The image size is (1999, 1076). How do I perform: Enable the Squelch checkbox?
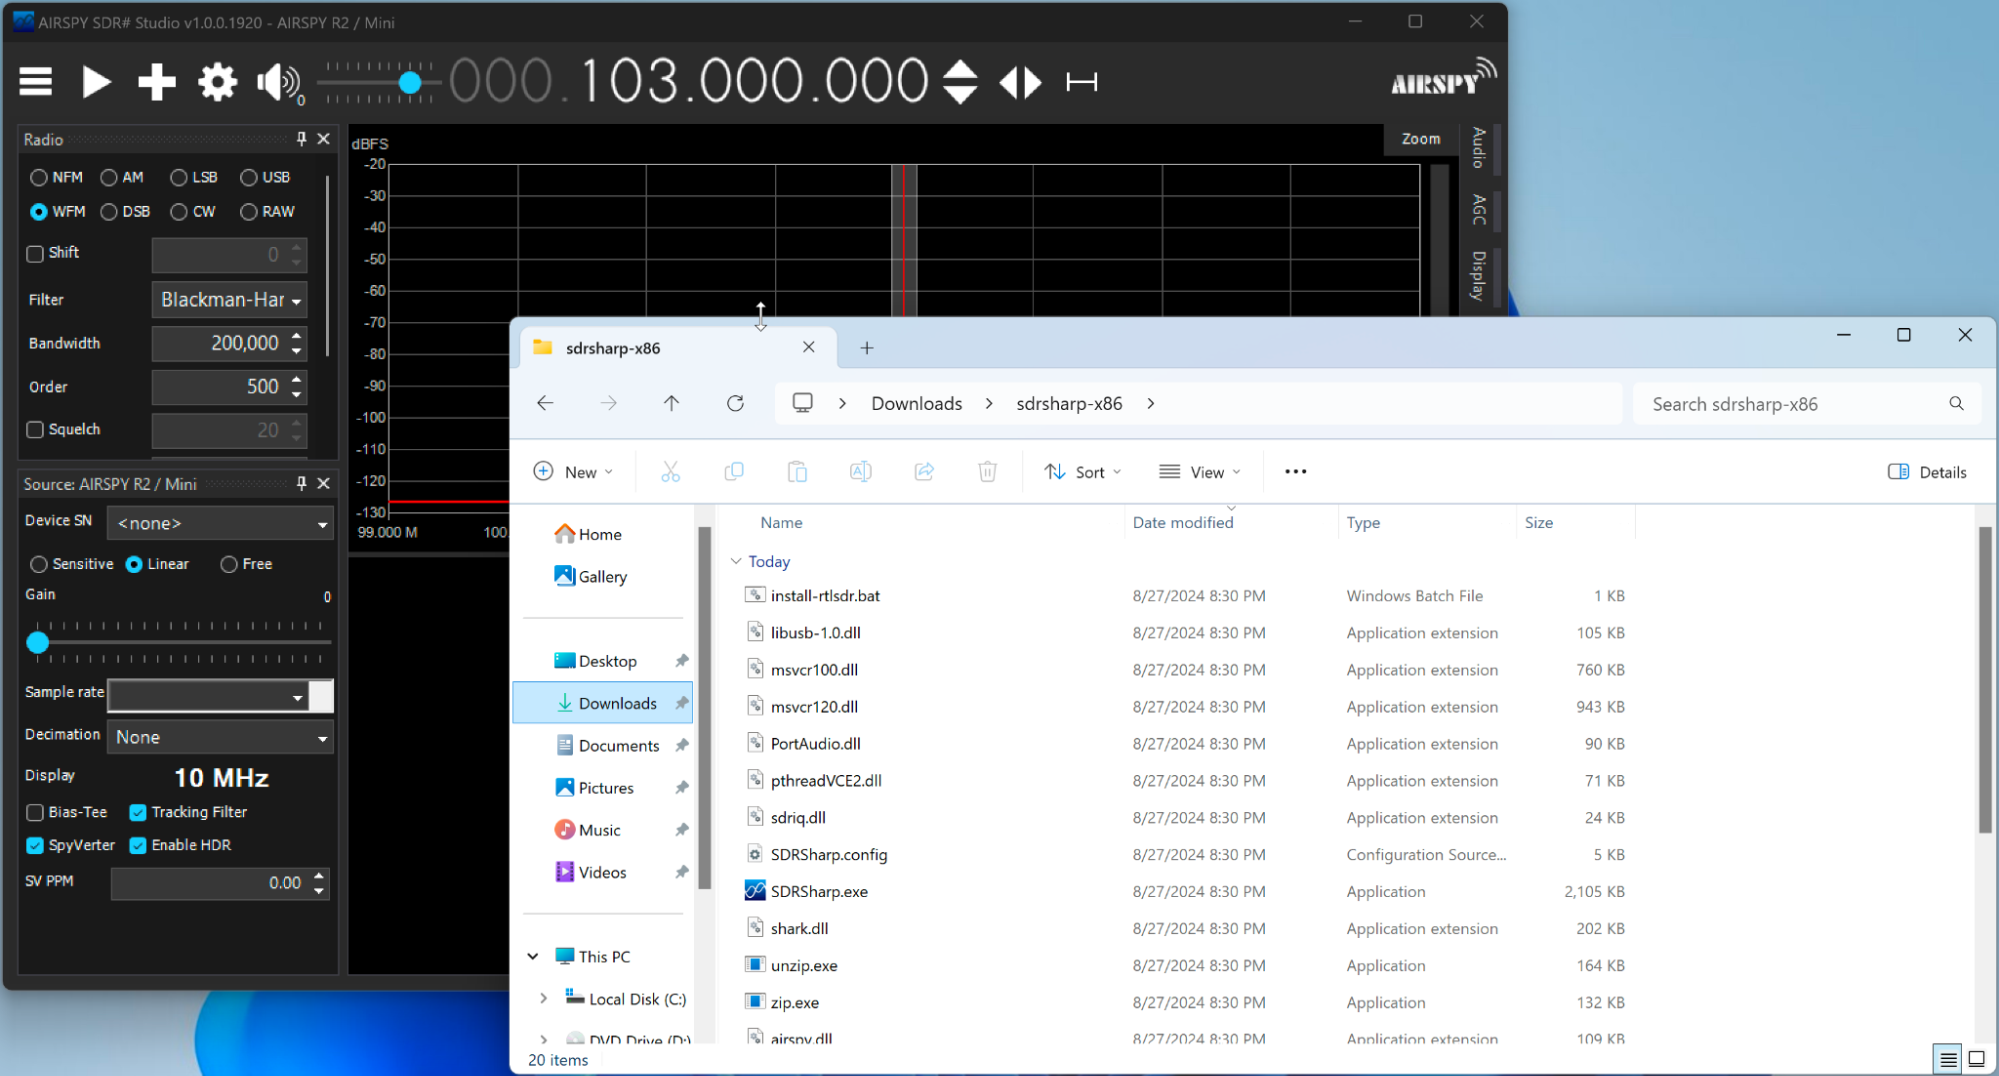click(36, 429)
